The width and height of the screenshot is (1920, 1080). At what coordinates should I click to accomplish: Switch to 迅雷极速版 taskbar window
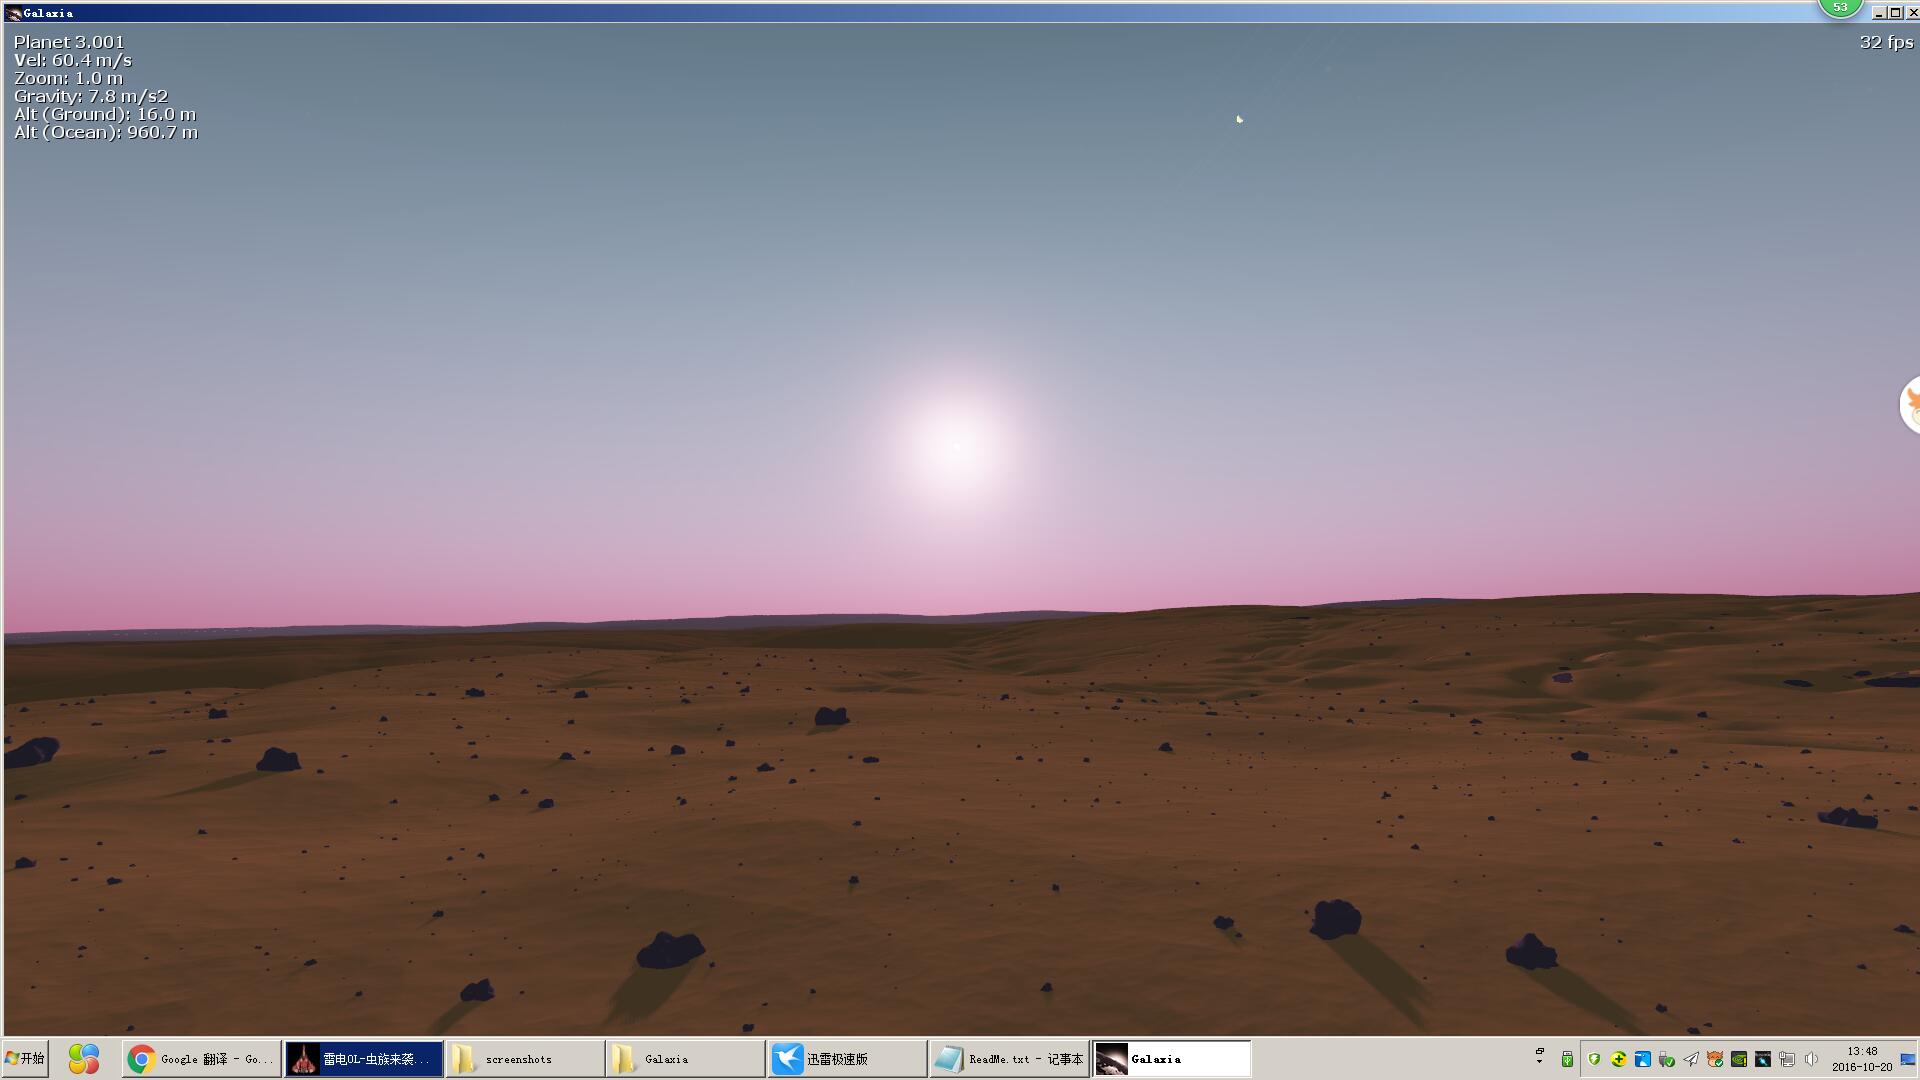point(846,1058)
